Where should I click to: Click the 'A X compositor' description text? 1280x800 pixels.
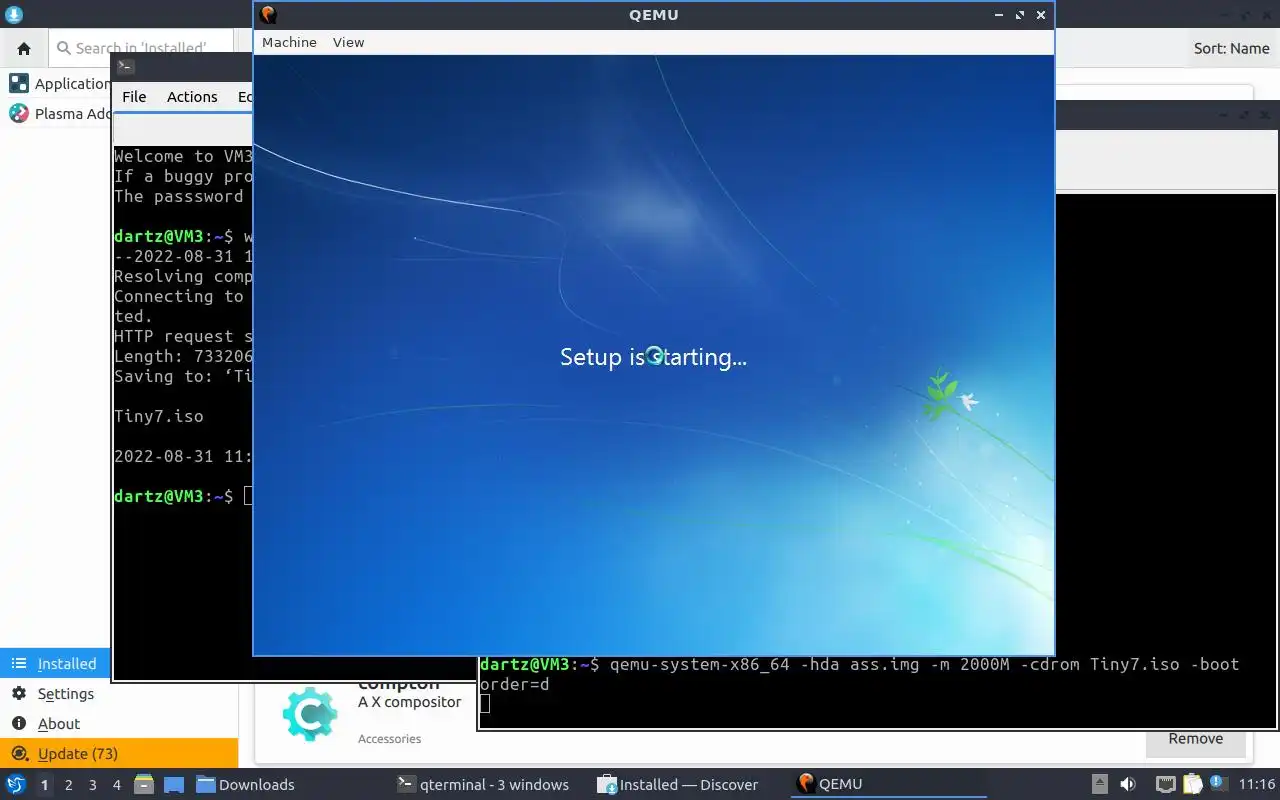click(x=410, y=702)
